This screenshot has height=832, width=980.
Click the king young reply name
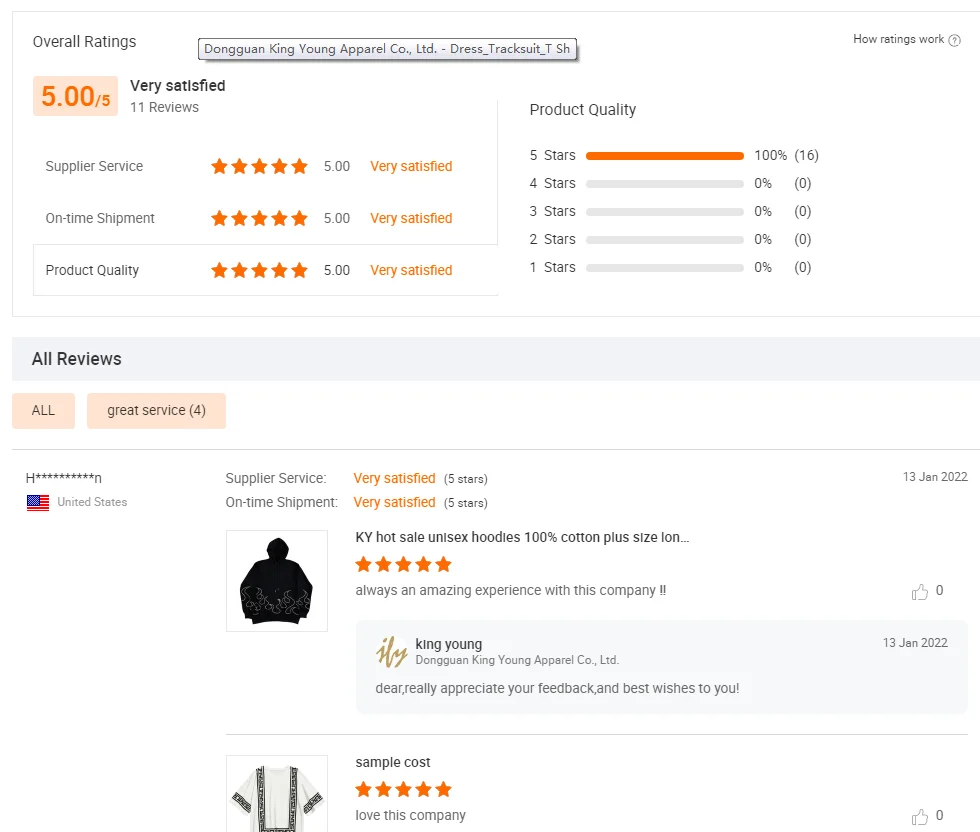coord(448,644)
